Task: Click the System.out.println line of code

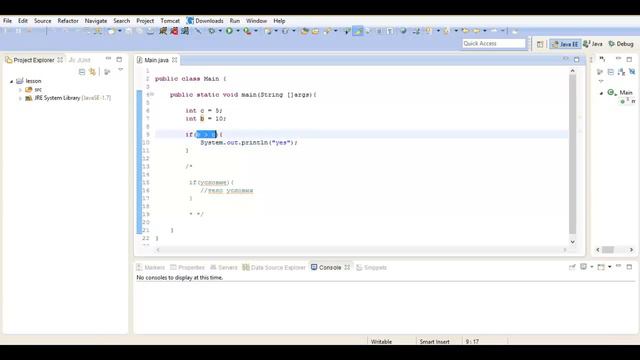Action: pyautogui.click(x=249, y=142)
